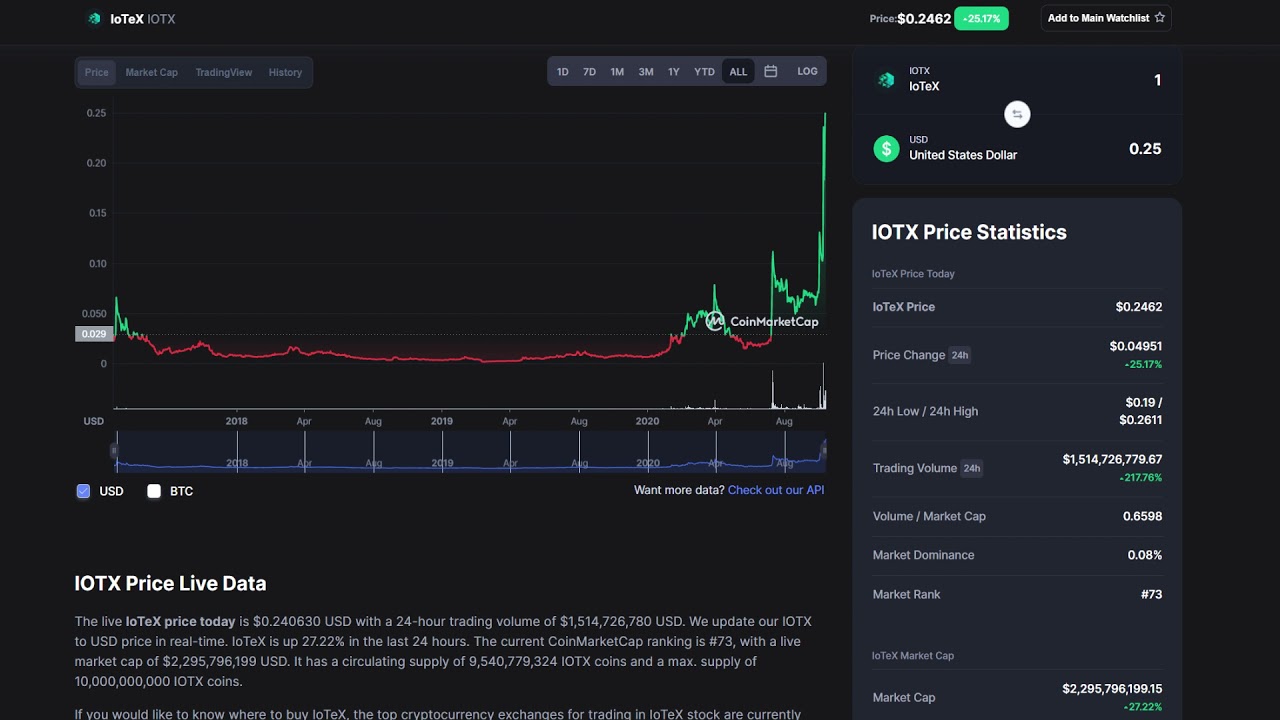Click the USD amount field showing 0.25
Screen dimensions: 1280x720
pyautogui.click(x=1145, y=149)
